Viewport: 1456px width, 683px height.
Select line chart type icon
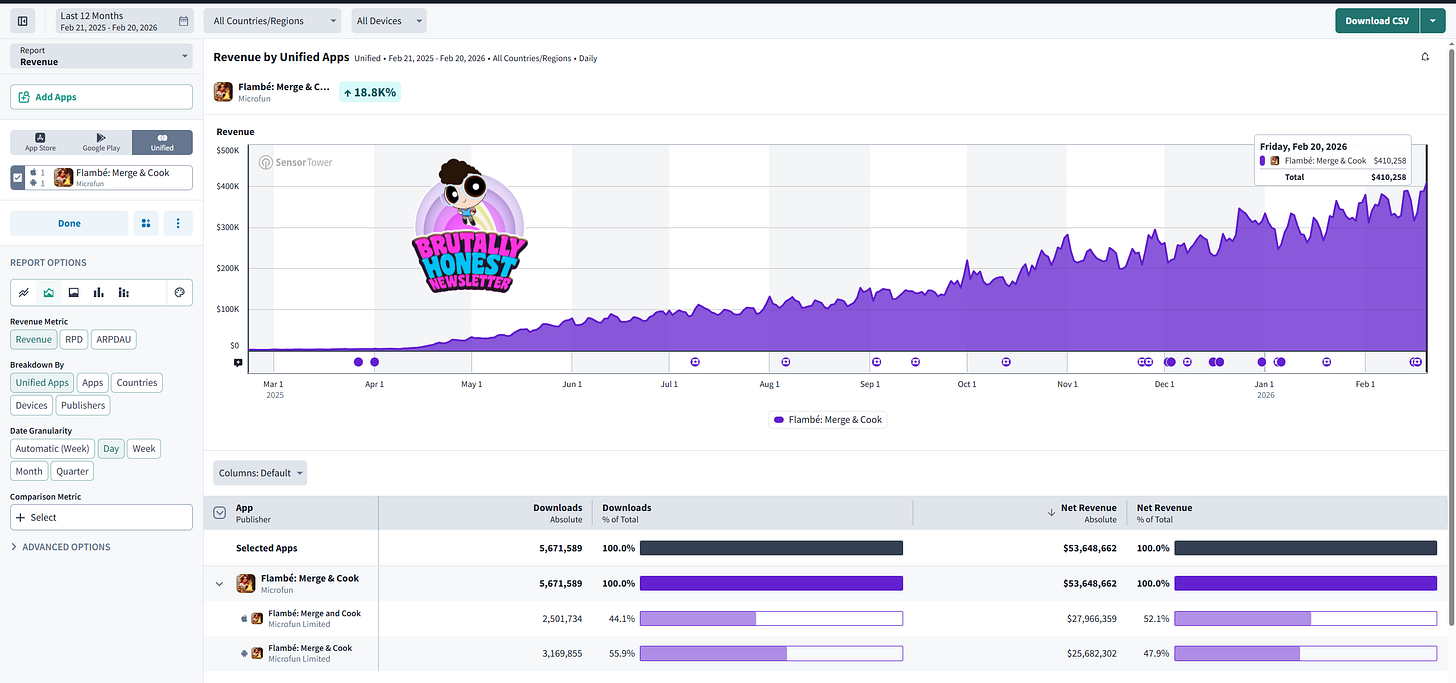click(23, 293)
